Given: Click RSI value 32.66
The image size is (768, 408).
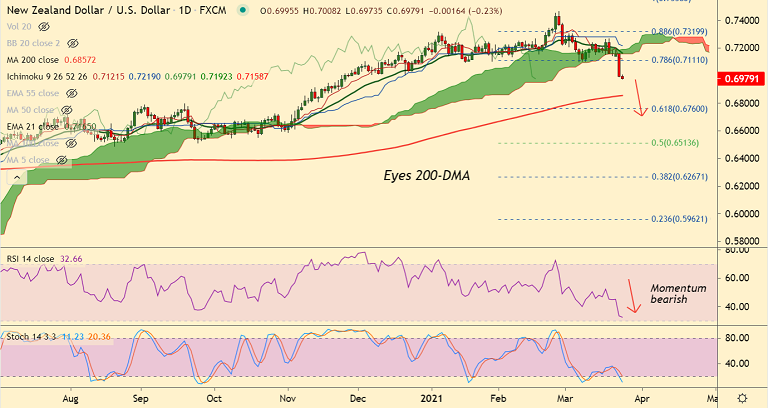Looking at the screenshot, I should 71,259.
